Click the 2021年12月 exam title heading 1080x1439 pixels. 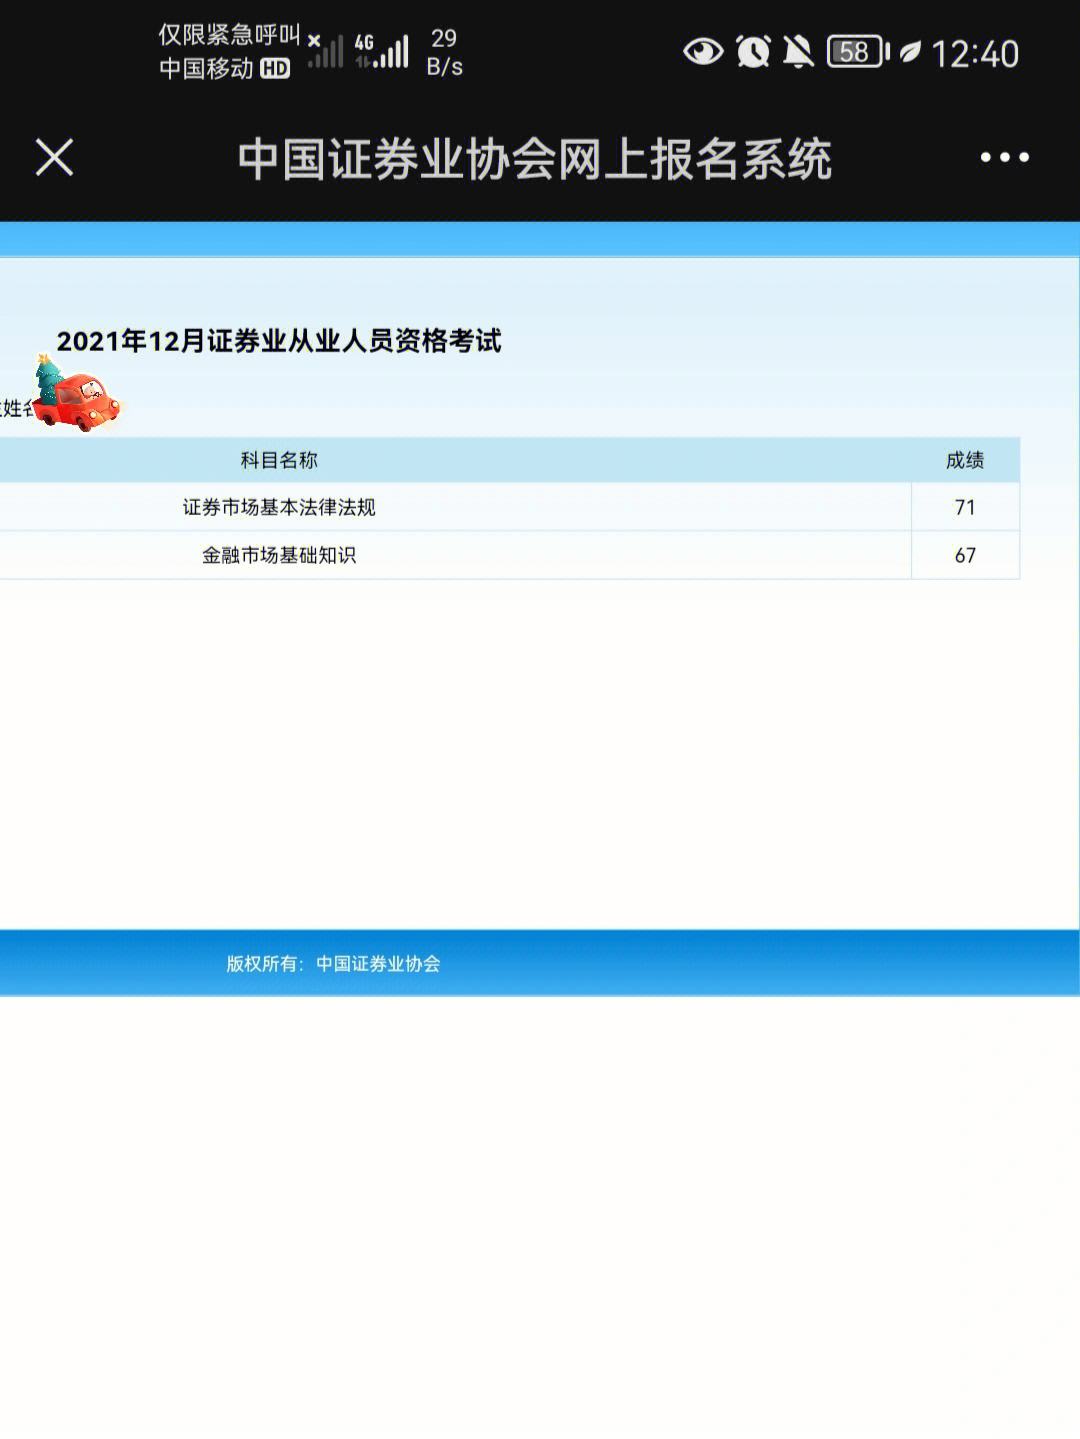tap(279, 341)
